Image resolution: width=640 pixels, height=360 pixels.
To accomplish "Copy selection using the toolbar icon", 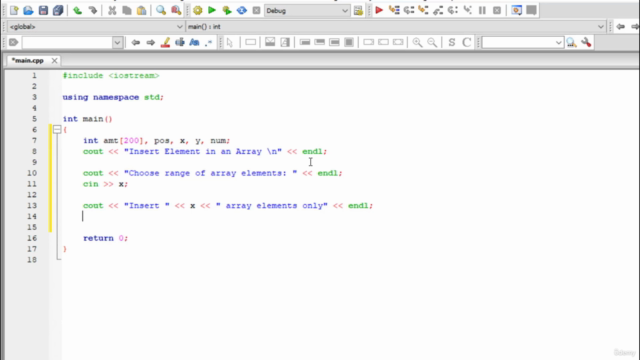I will click(127, 10).
